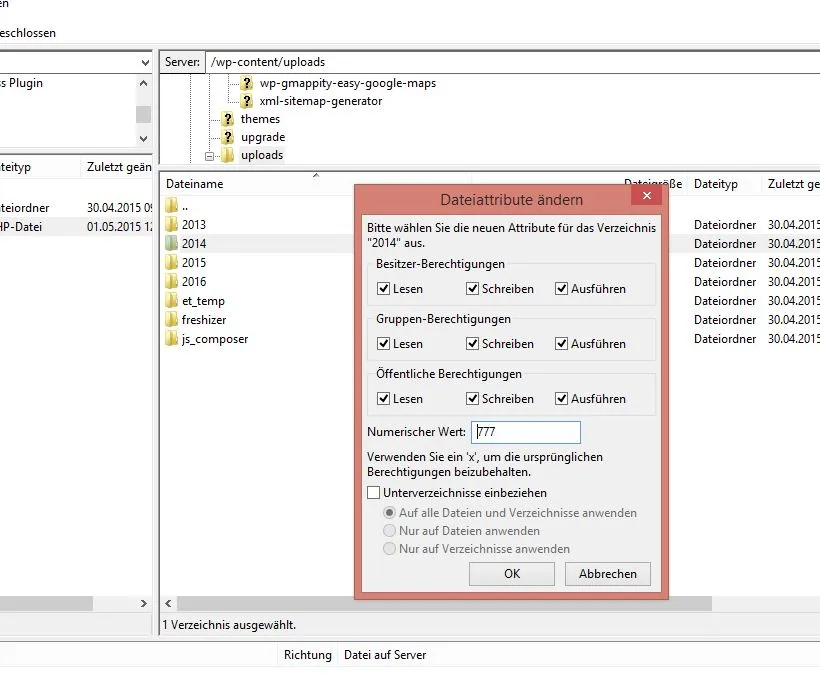Click the freshizer folder icon

tap(172, 320)
